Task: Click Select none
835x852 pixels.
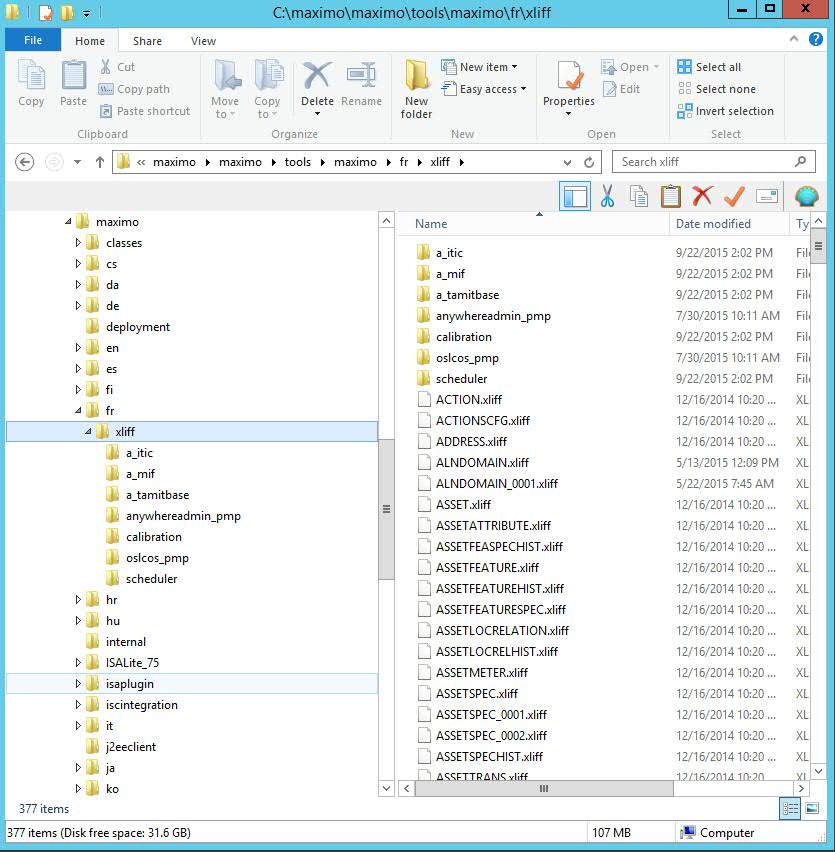Action: (717, 89)
